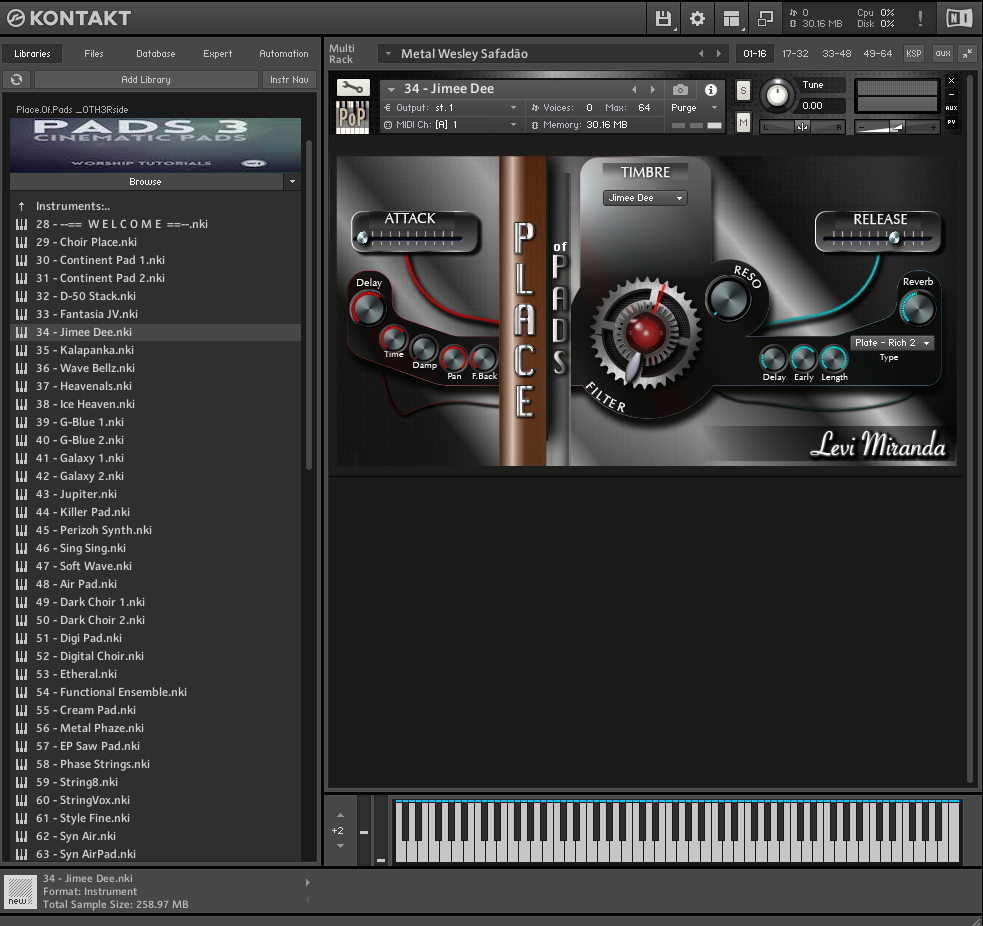Open the Database tab
This screenshot has height=926, width=983.
click(155, 54)
